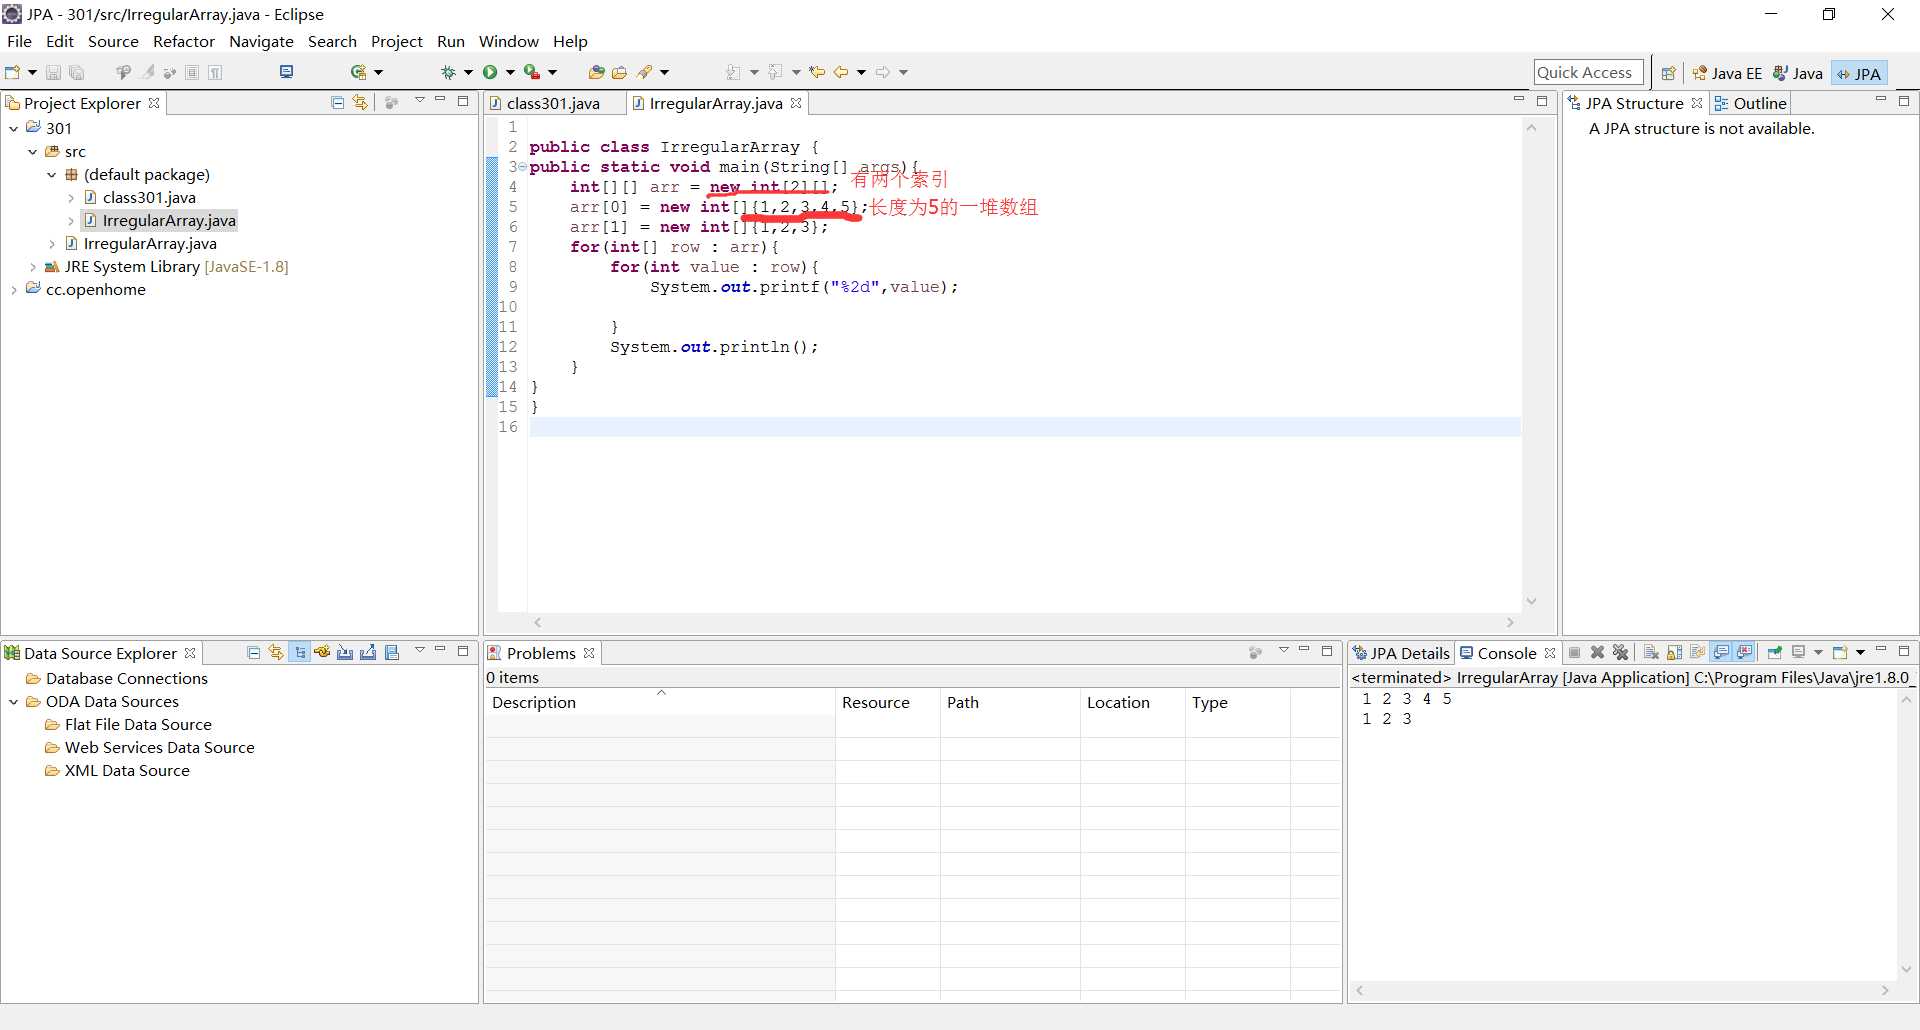Toggle Link with Editor in Project Explorer

point(360,102)
